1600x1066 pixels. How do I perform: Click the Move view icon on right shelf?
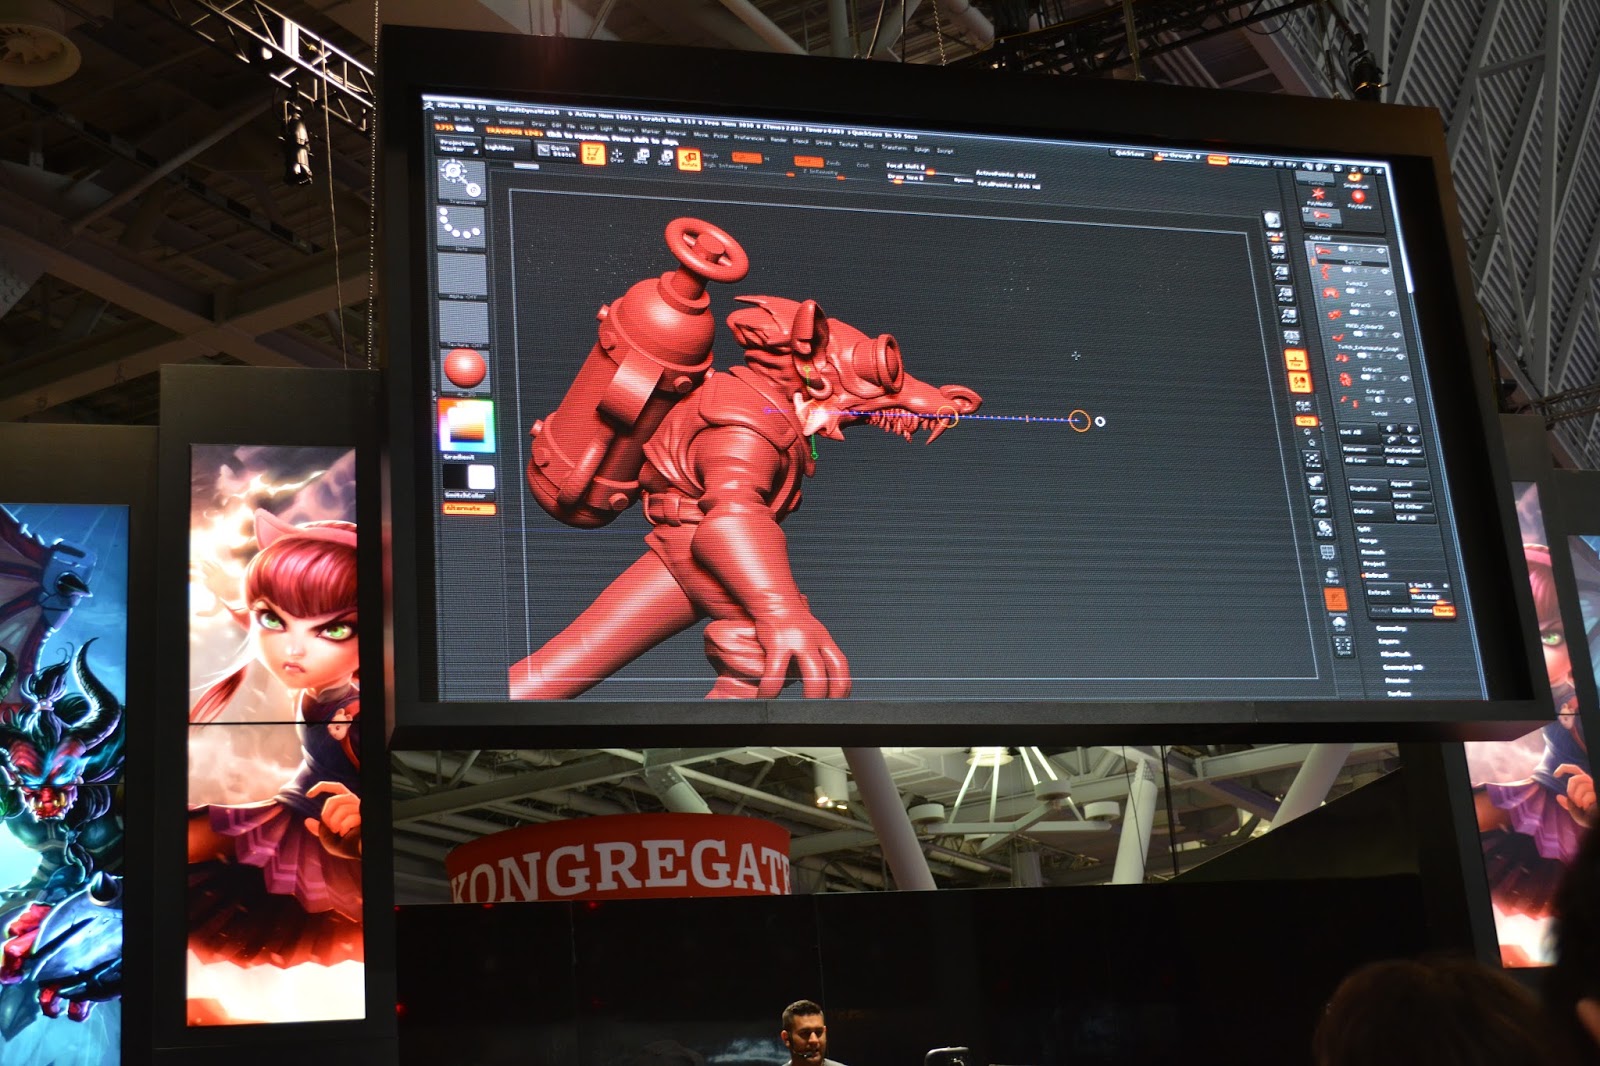point(1316,484)
